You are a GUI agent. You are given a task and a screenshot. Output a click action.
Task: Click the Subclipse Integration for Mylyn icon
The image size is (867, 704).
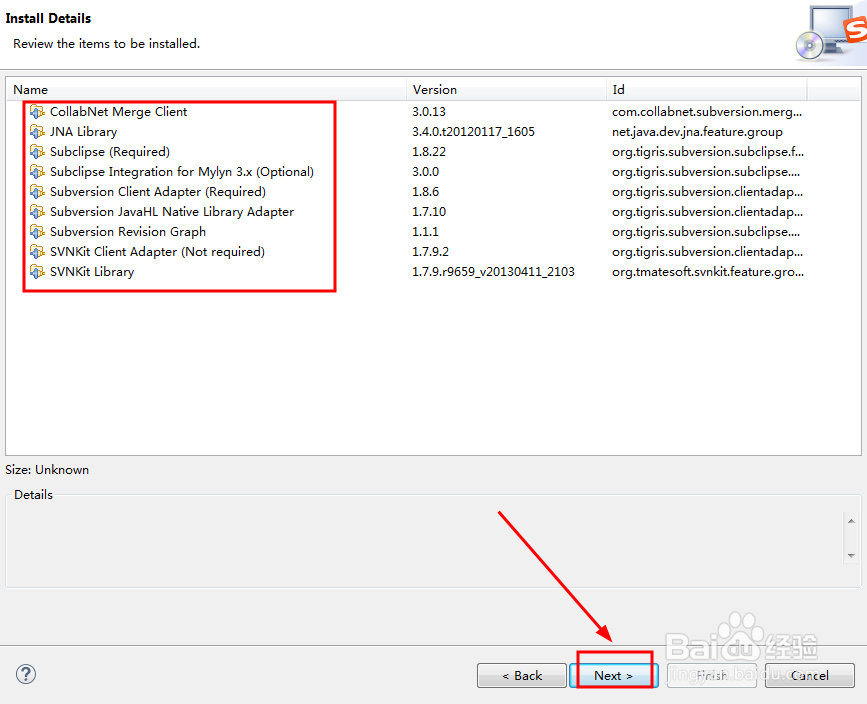[x=37, y=172]
